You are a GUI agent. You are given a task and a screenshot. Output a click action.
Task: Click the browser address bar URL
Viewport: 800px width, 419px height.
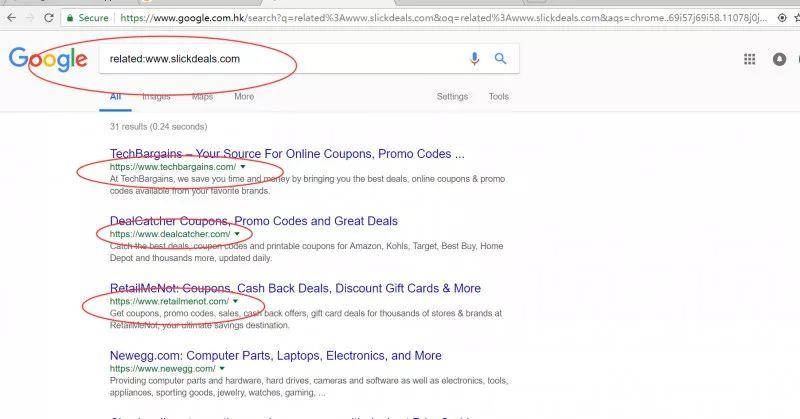coord(443,18)
